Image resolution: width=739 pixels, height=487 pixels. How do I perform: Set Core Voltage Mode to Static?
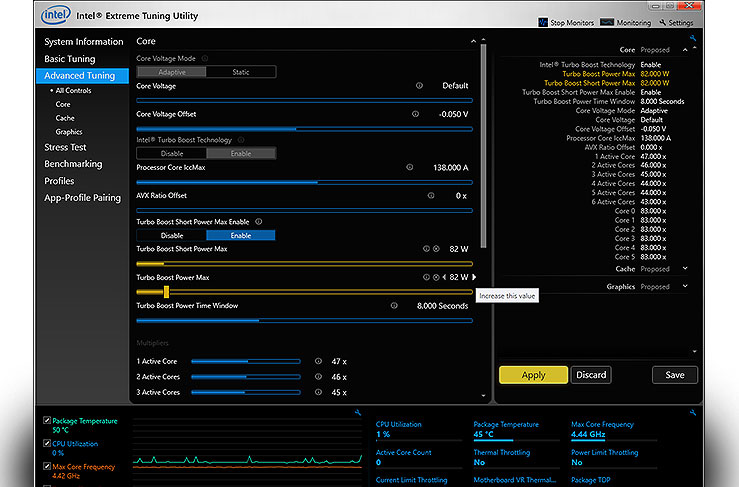[x=241, y=72]
